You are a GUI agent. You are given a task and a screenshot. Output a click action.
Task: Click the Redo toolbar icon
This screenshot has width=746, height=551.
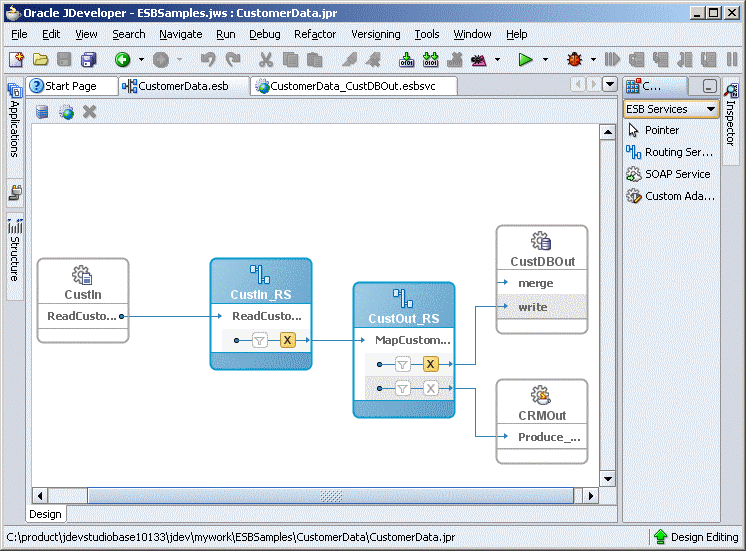[233, 59]
